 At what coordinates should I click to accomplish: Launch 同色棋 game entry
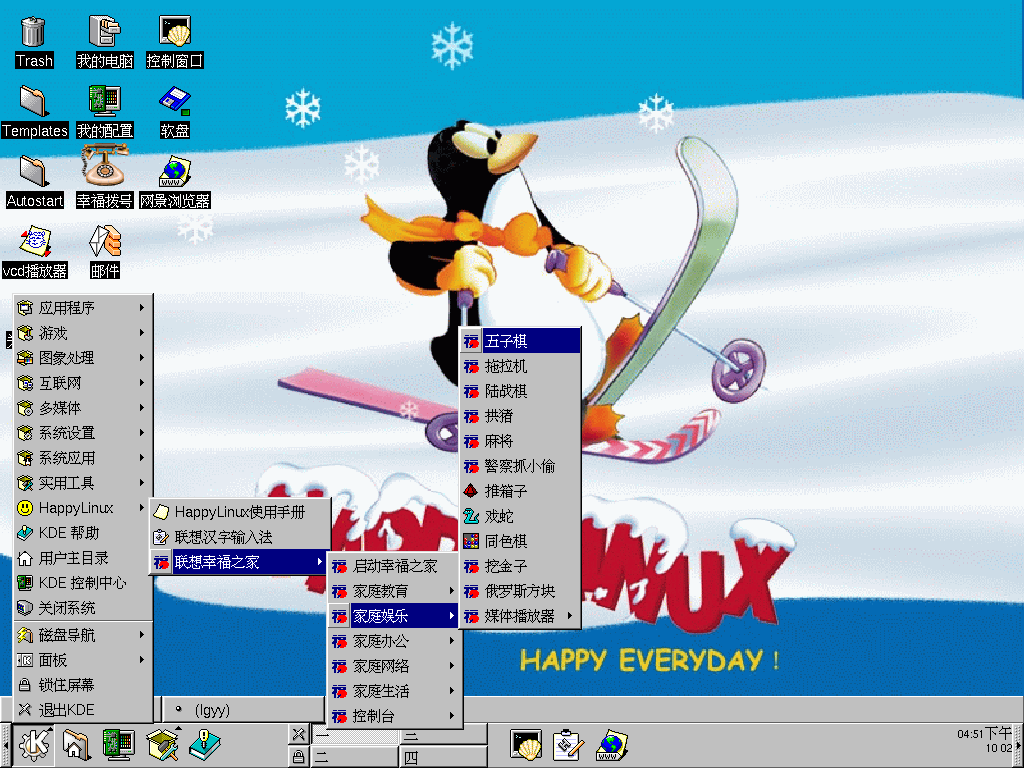pyautogui.click(x=520, y=541)
